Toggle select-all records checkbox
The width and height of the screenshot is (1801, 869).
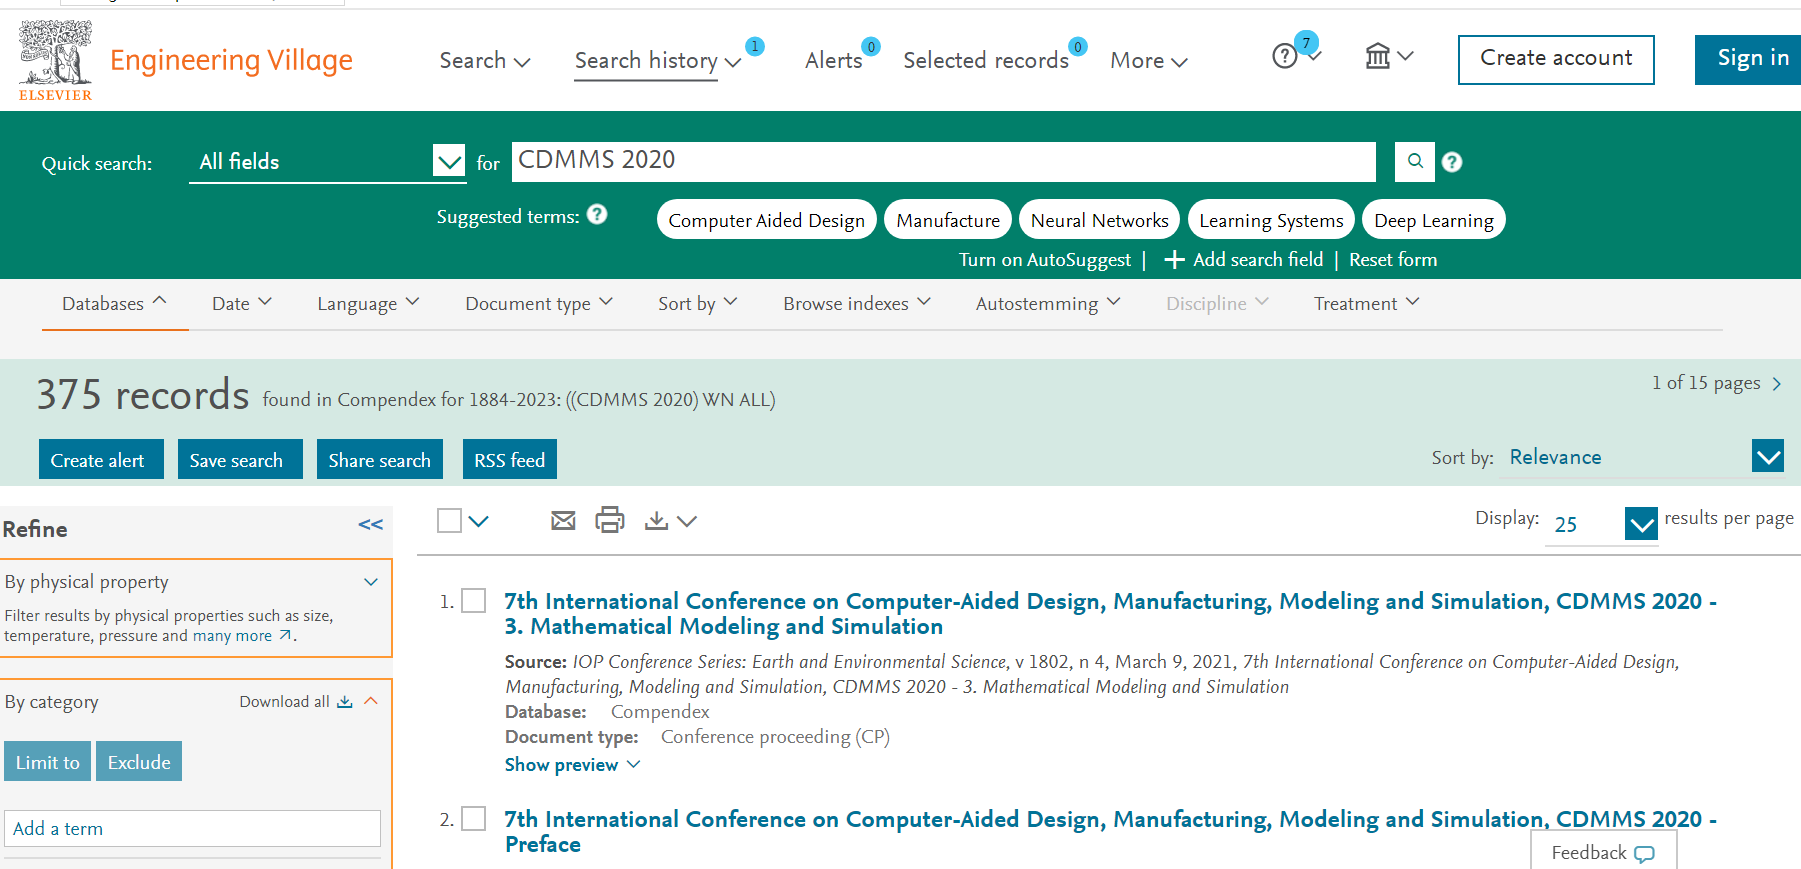pyautogui.click(x=450, y=520)
